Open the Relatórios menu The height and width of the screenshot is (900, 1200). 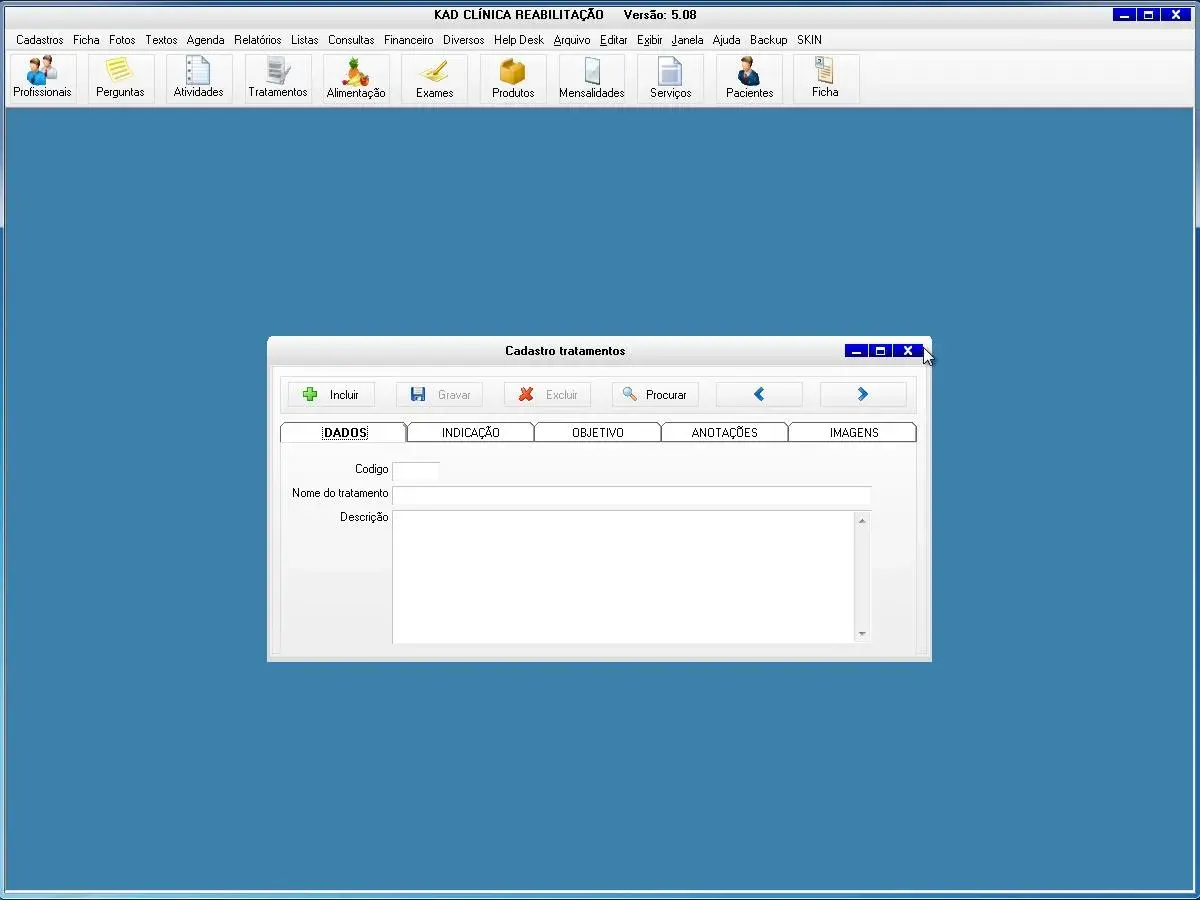click(x=258, y=40)
